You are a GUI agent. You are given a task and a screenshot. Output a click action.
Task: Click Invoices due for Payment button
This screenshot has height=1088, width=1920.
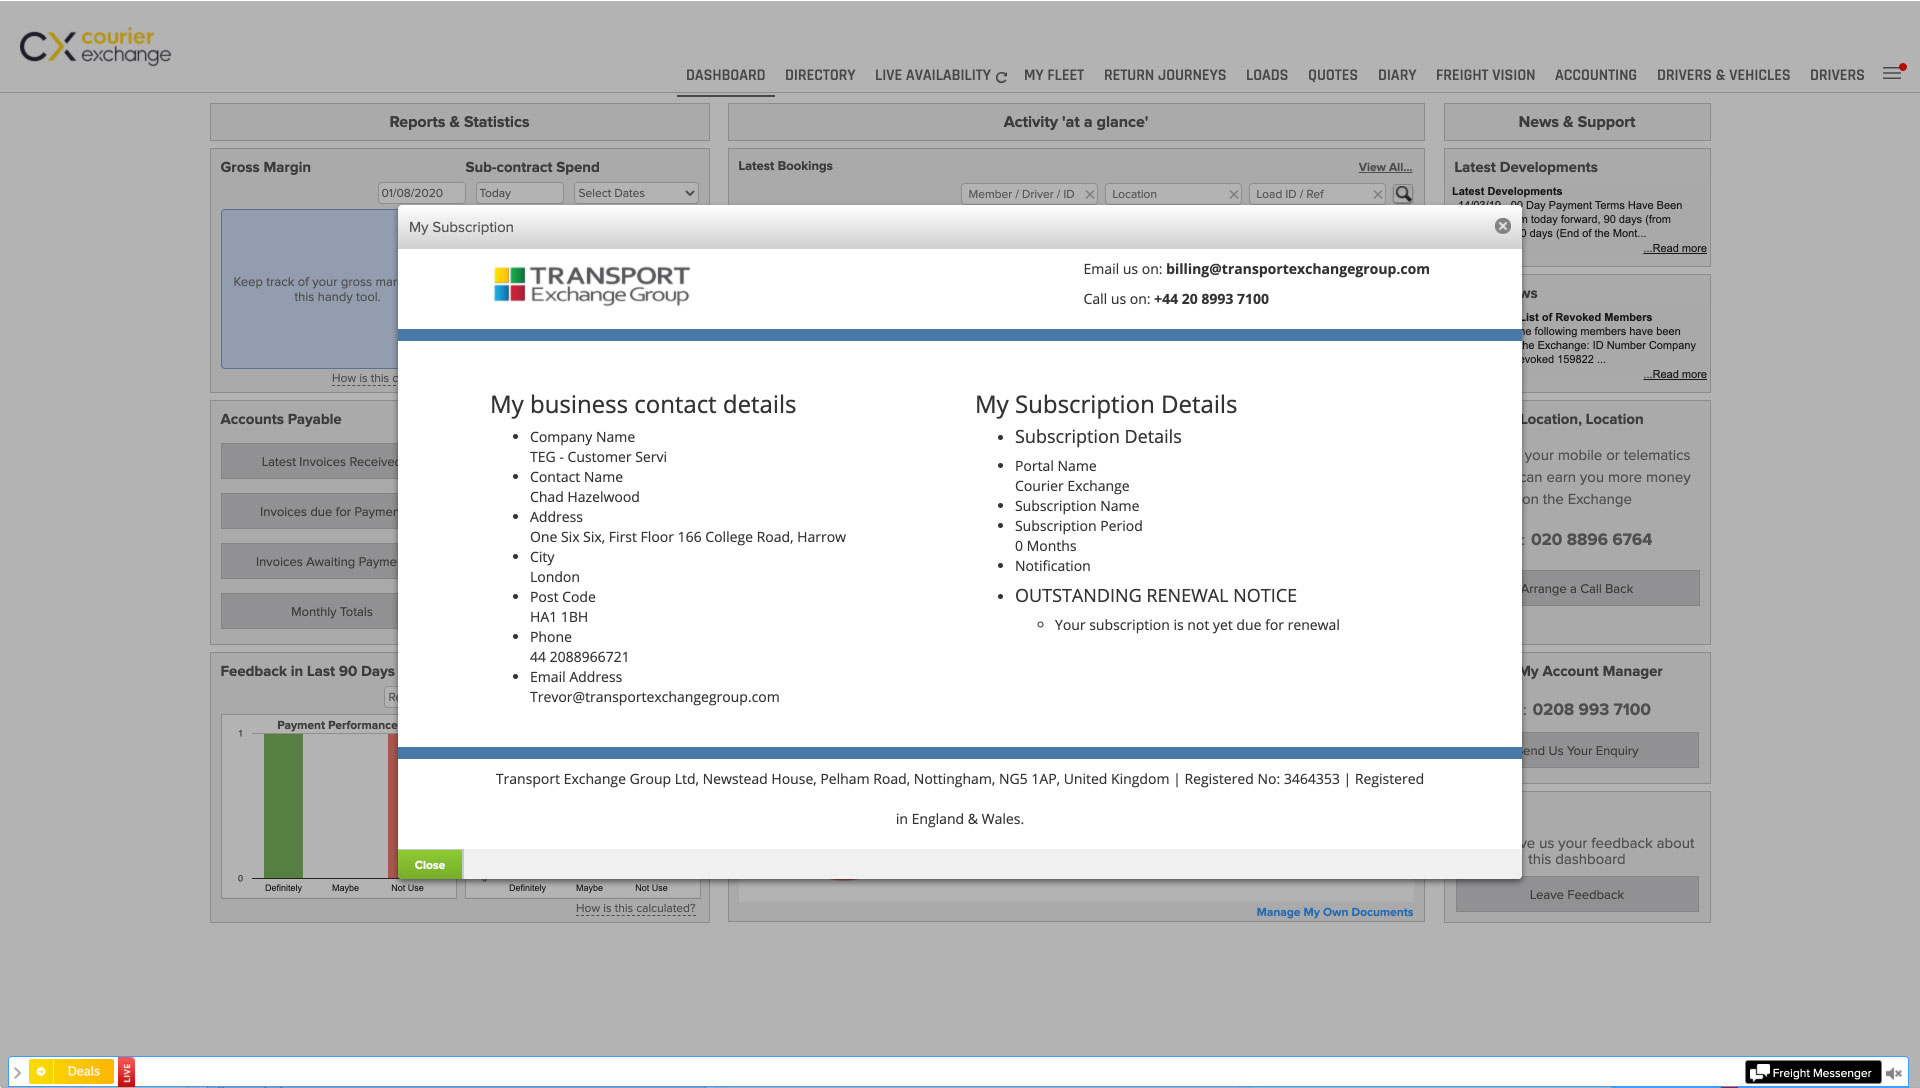pyautogui.click(x=310, y=511)
